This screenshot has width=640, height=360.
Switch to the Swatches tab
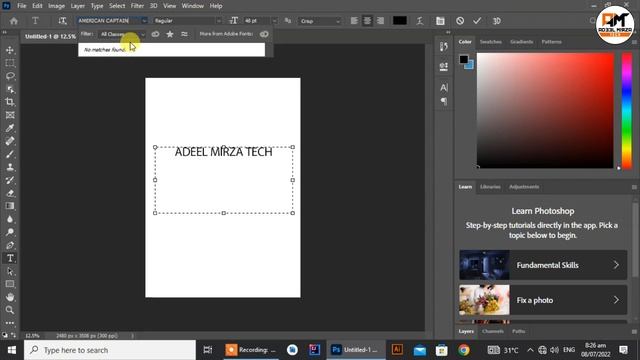(x=491, y=42)
